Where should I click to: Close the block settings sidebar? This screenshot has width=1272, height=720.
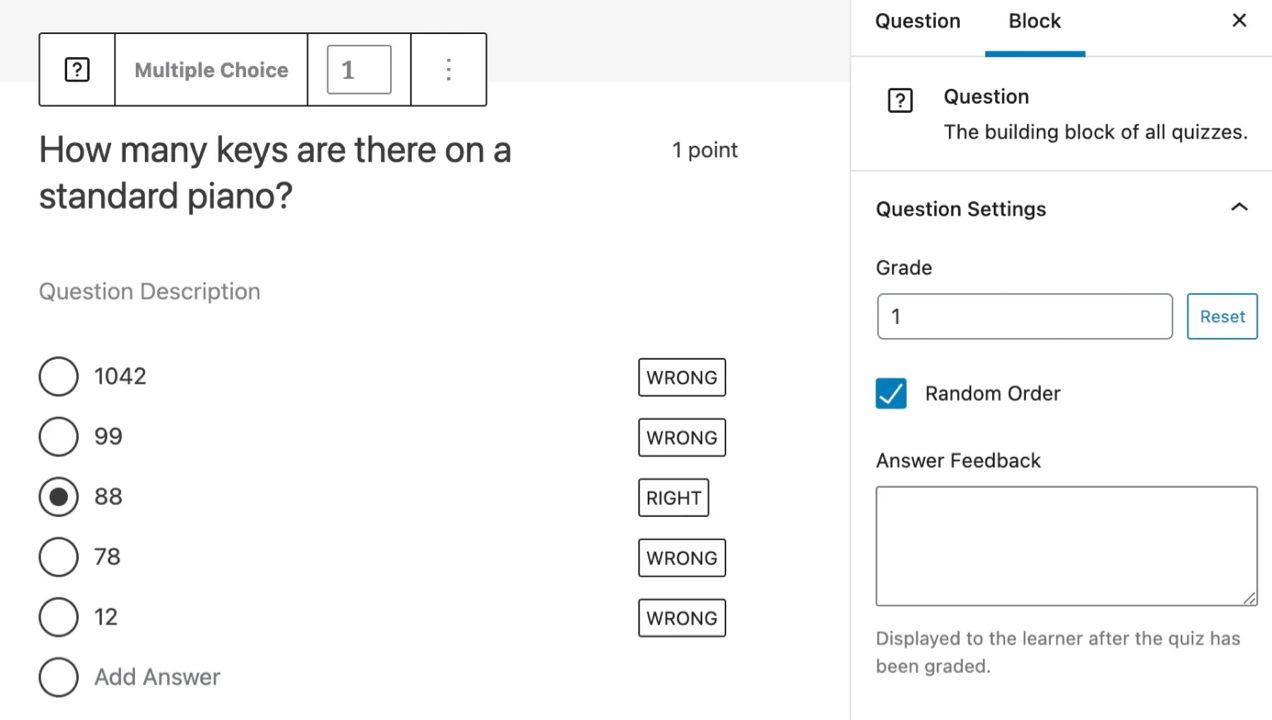tap(1239, 20)
